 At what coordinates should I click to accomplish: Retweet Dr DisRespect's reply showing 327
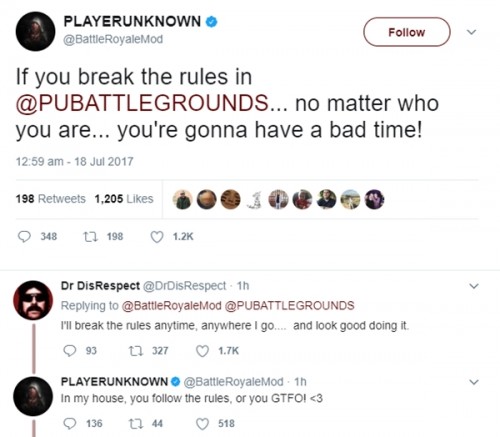coord(135,351)
